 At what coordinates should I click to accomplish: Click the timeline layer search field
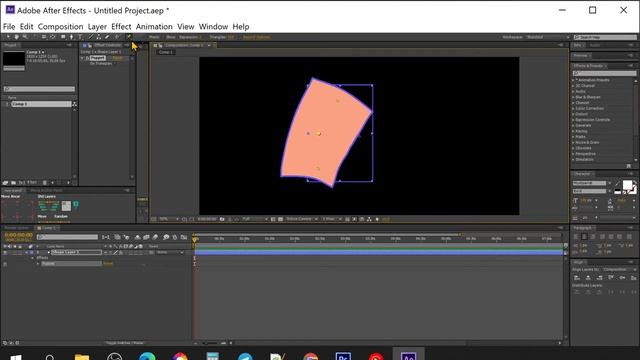pos(67,237)
